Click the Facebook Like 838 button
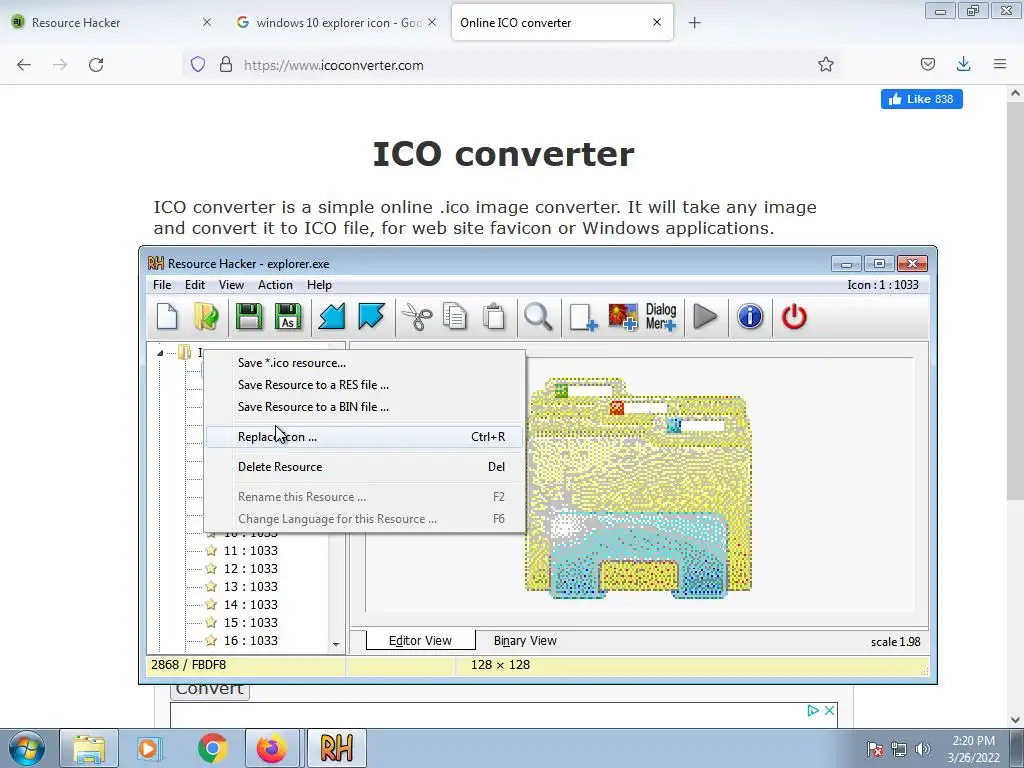The height and width of the screenshot is (768, 1024). click(921, 99)
